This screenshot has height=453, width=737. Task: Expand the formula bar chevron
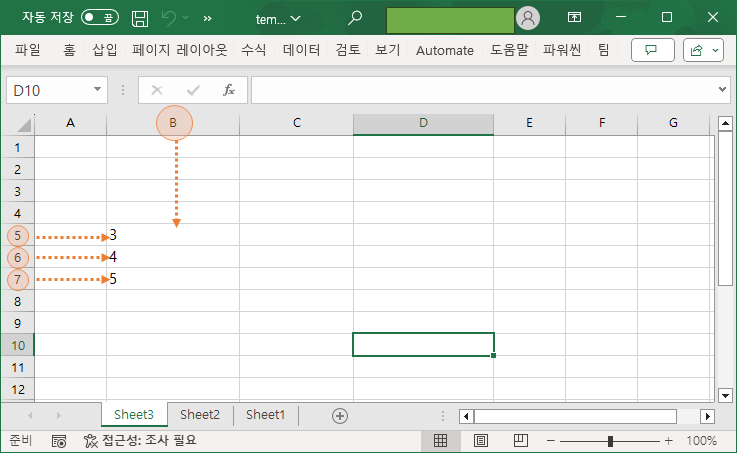pos(723,90)
